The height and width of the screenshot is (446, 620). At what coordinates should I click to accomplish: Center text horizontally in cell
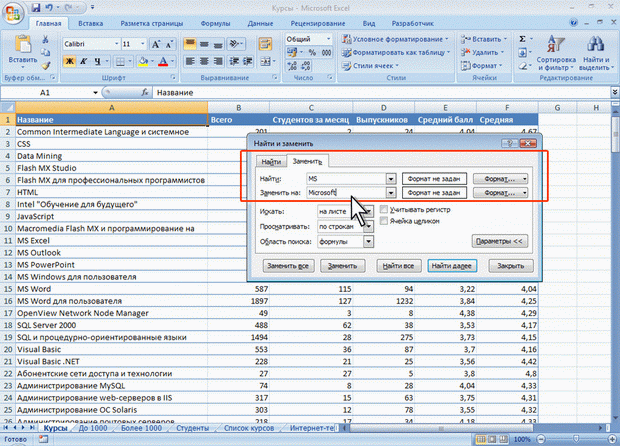pos(204,61)
